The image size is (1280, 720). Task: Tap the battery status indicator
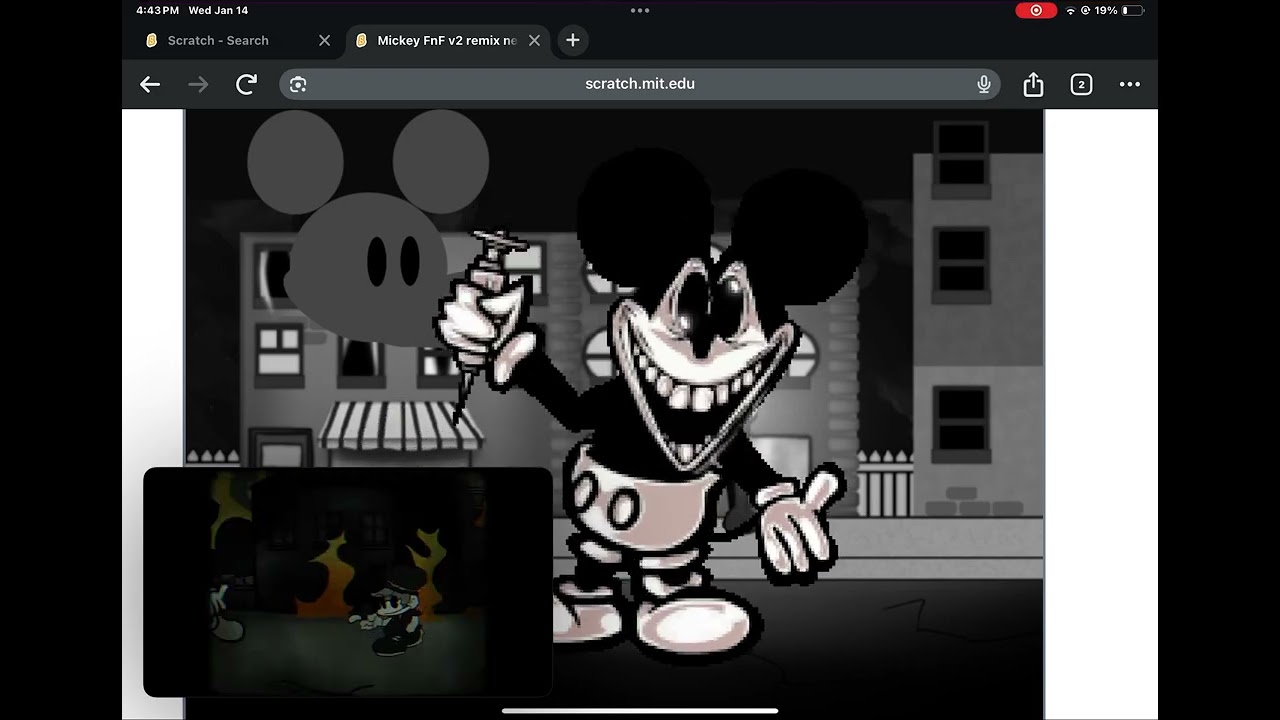[x=1132, y=10]
